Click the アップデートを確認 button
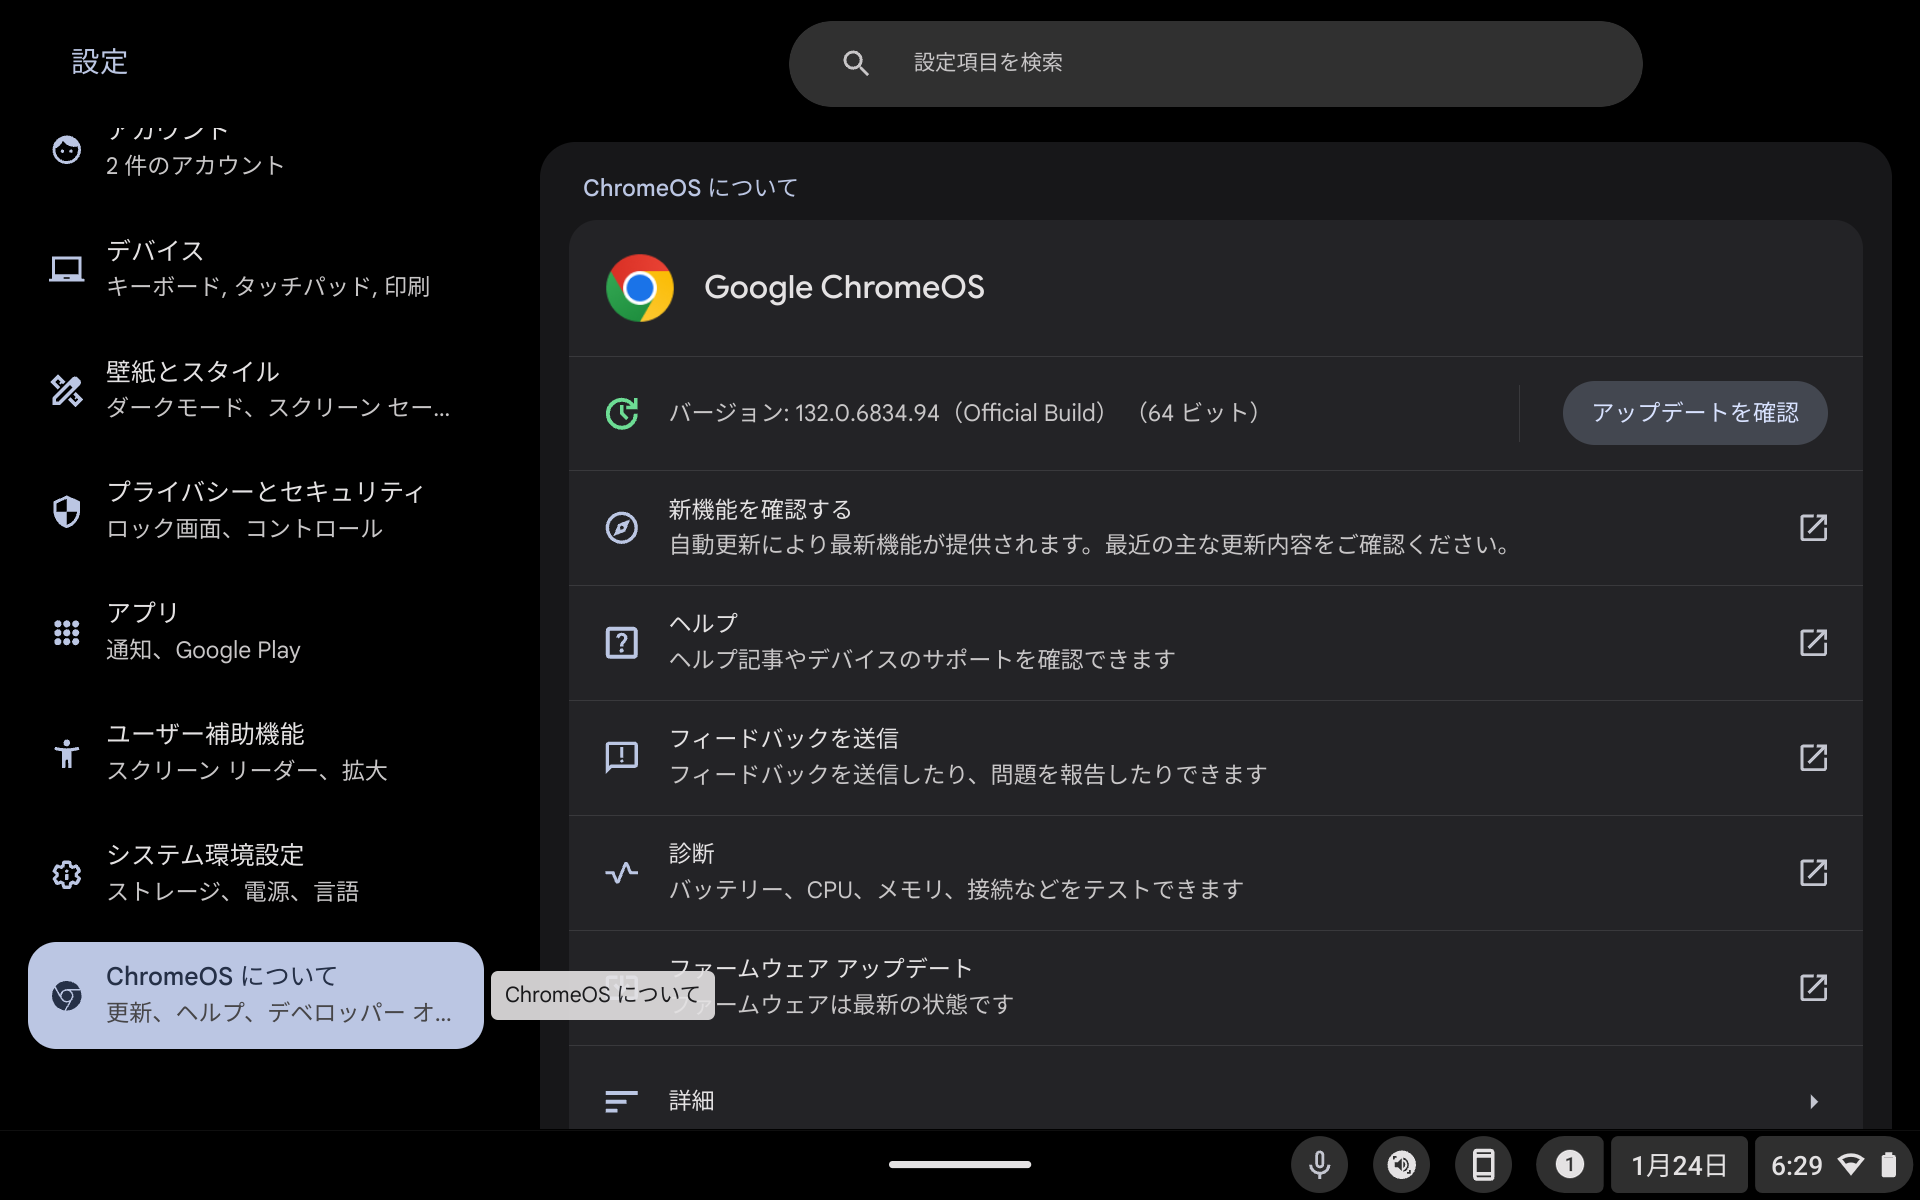The height and width of the screenshot is (1200, 1920). click(1694, 412)
